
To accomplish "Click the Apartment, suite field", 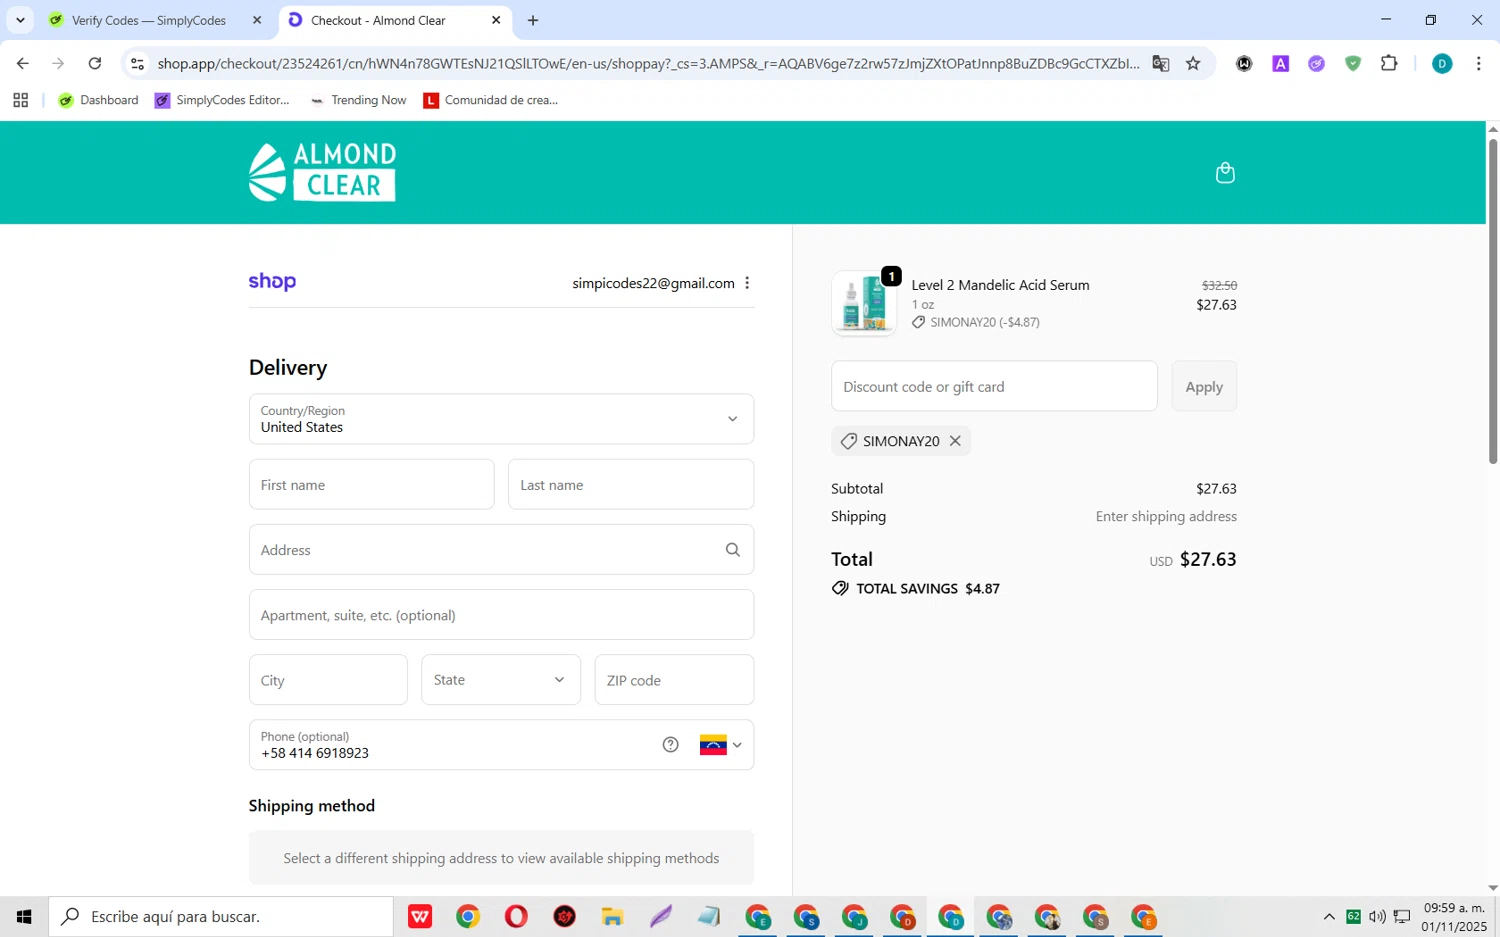I will [501, 615].
